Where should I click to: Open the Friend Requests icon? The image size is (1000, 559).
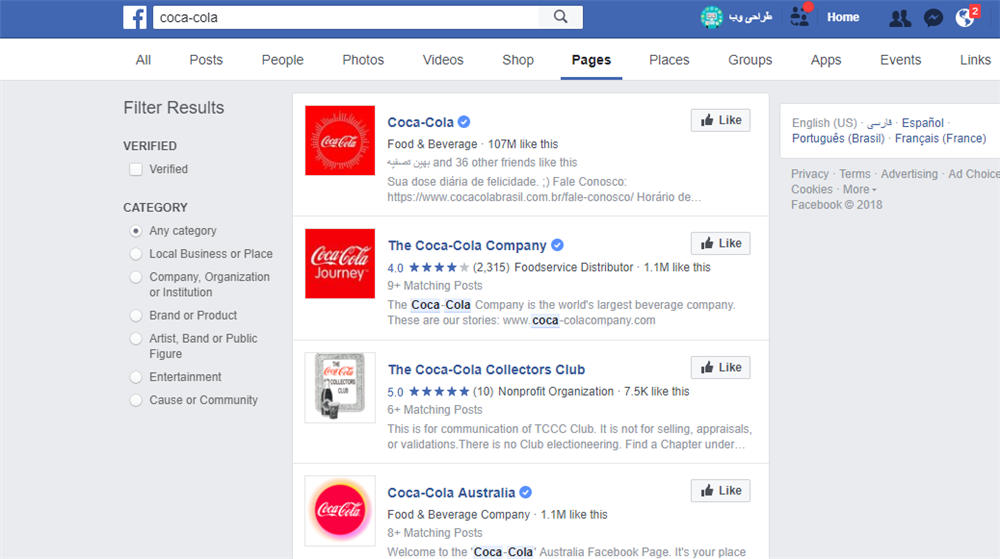click(900, 18)
